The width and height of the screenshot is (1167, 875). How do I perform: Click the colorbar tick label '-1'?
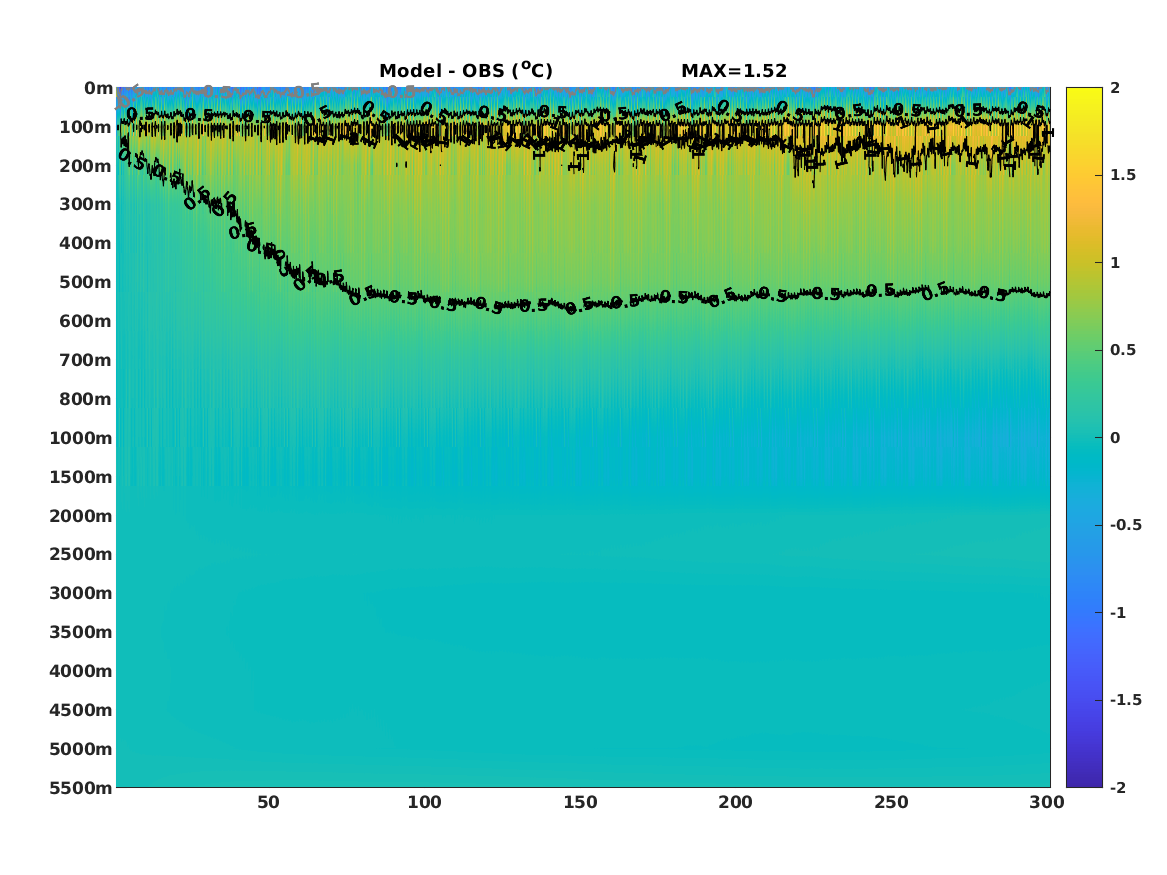coord(1118,612)
